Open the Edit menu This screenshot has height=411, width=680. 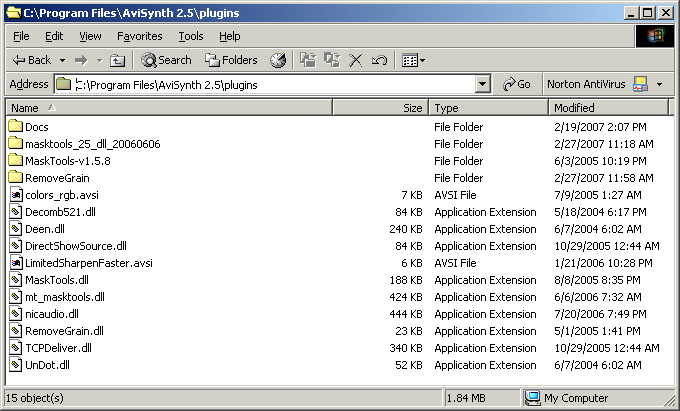[x=54, y=36]
